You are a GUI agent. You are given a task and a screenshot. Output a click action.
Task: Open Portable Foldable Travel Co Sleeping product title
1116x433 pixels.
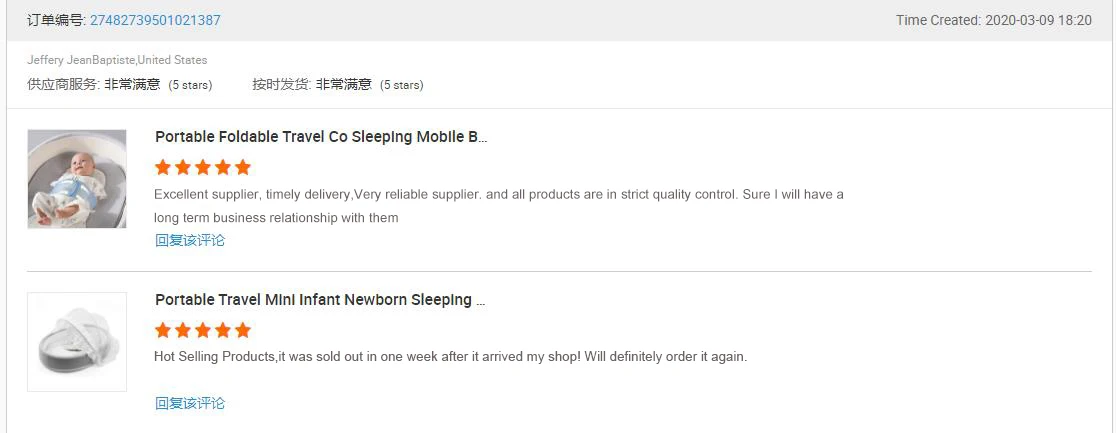click(x=321, y=137)
